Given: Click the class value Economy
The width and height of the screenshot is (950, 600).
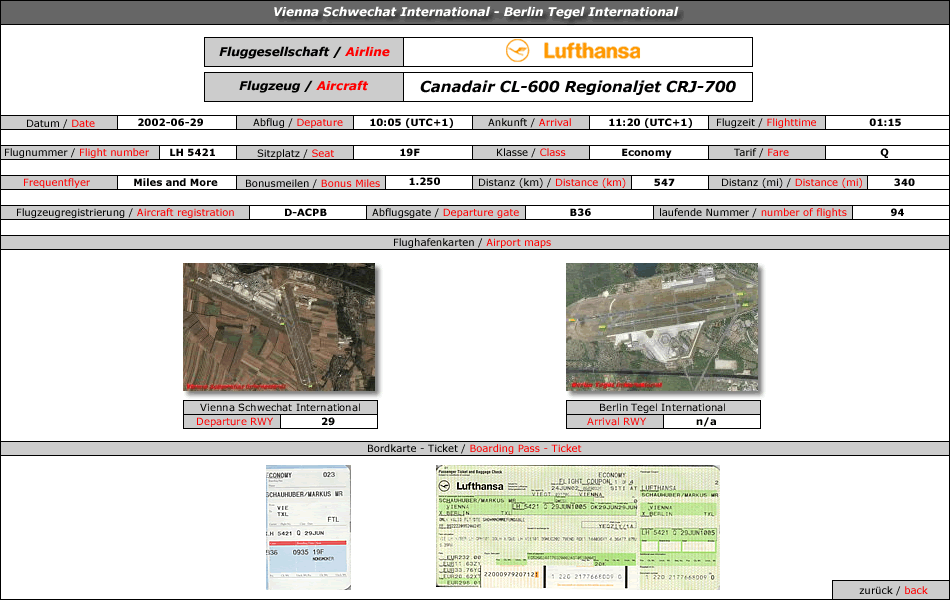Looking at the screenshot, I should [x=646, y=153].
